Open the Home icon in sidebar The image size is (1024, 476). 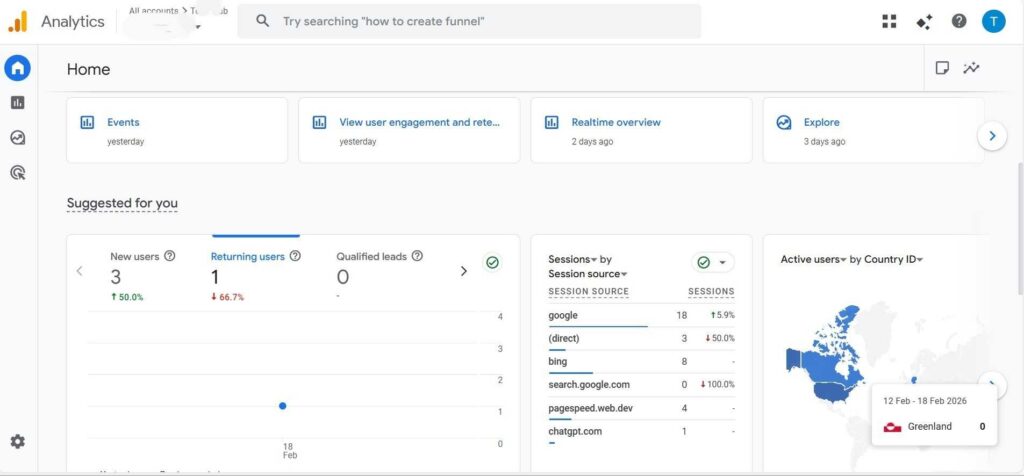click(x=18, y=68)
